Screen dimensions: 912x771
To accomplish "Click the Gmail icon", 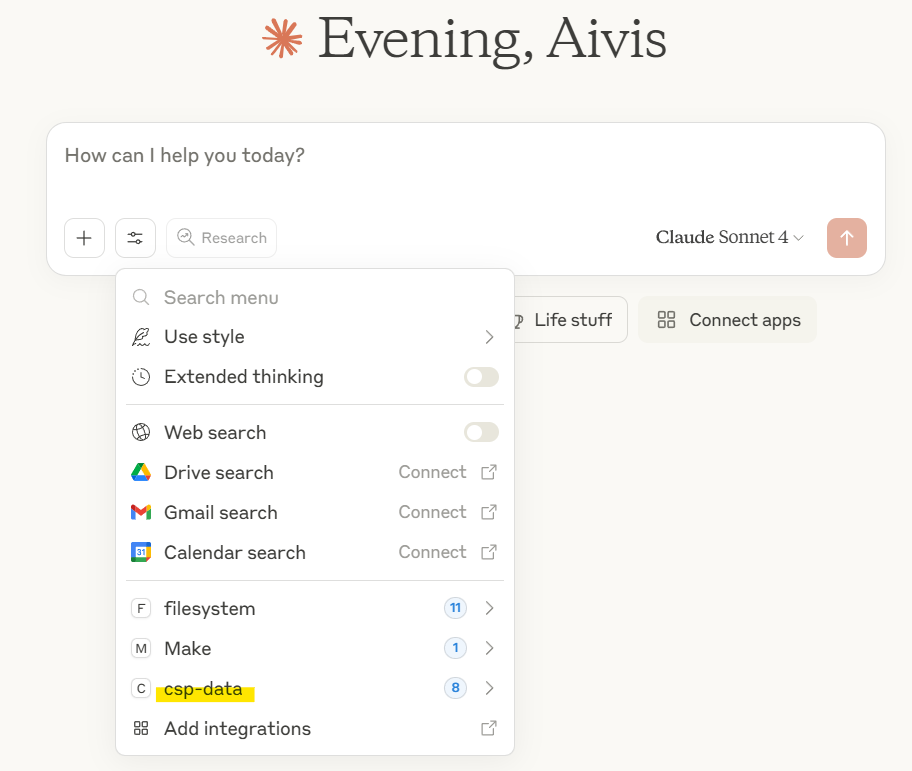I will 141,512.
